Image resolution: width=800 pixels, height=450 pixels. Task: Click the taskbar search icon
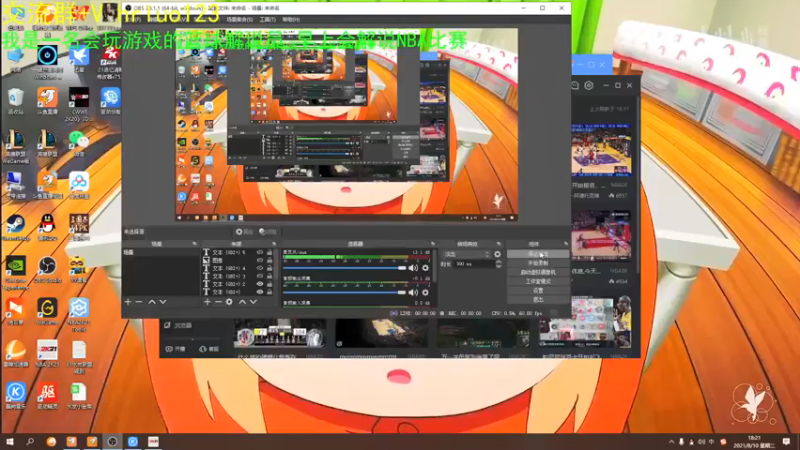[x=30, y=441]
